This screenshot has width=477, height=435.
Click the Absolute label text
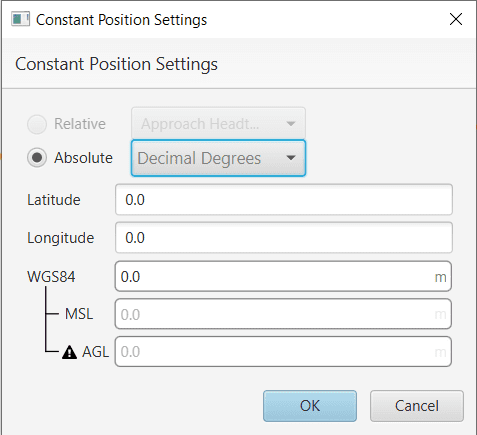pos(83,158)
